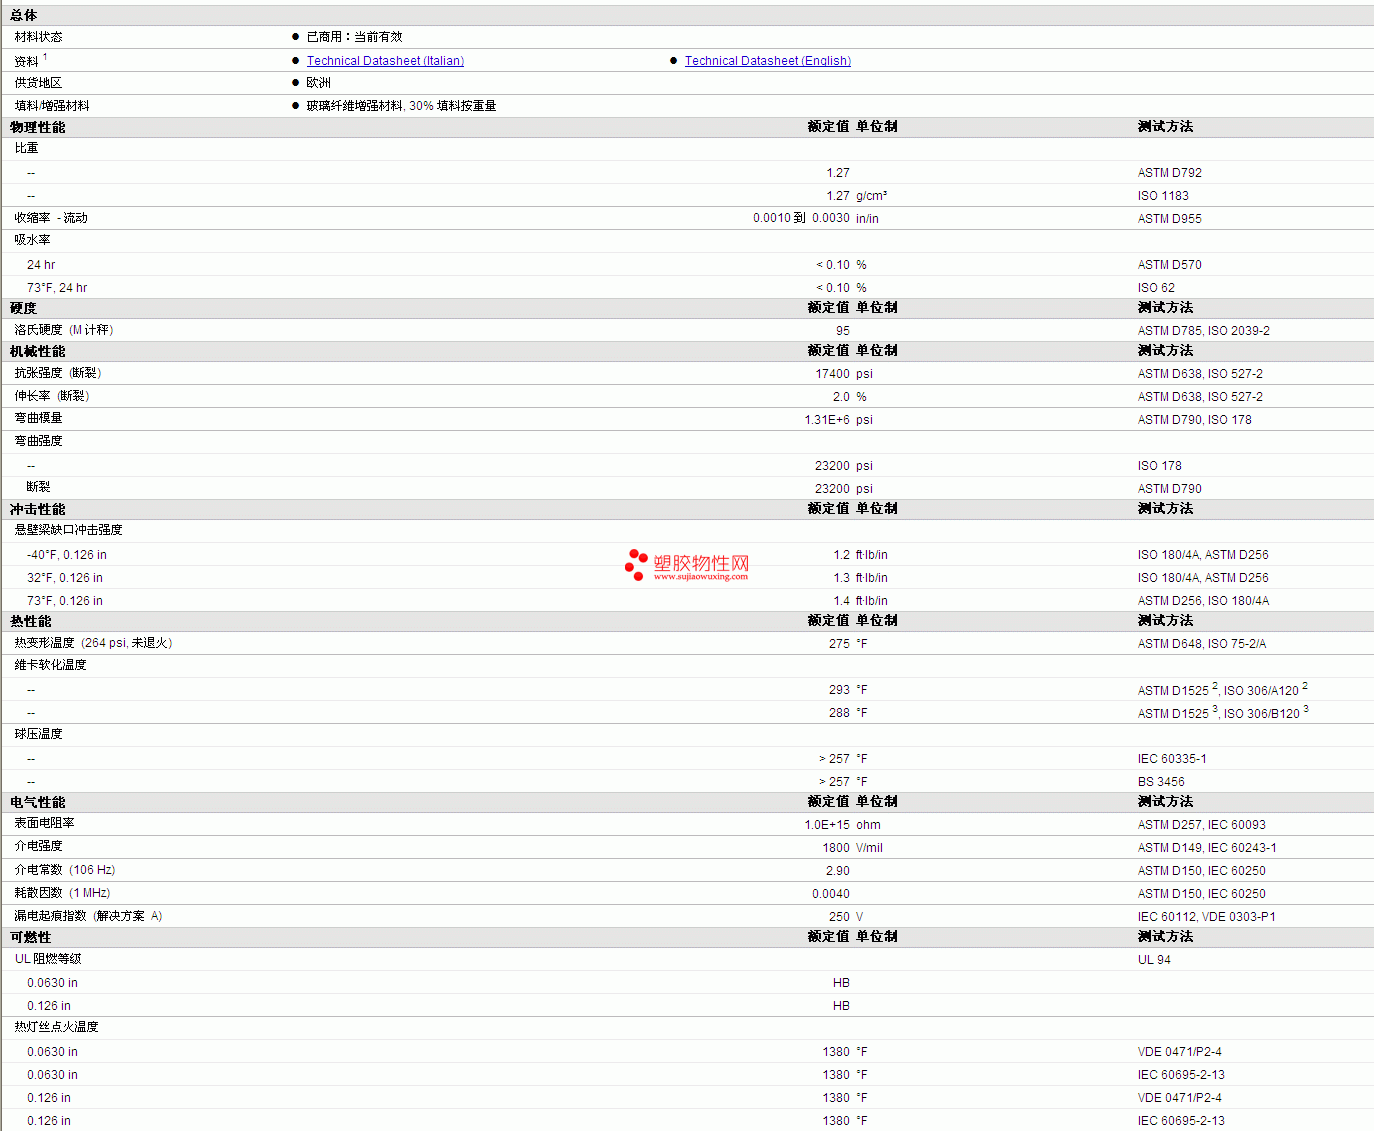The width and height of the screenshot is (1374, 1131).
Task: Click the 可燃性 section header
Action: coord(31,937)
